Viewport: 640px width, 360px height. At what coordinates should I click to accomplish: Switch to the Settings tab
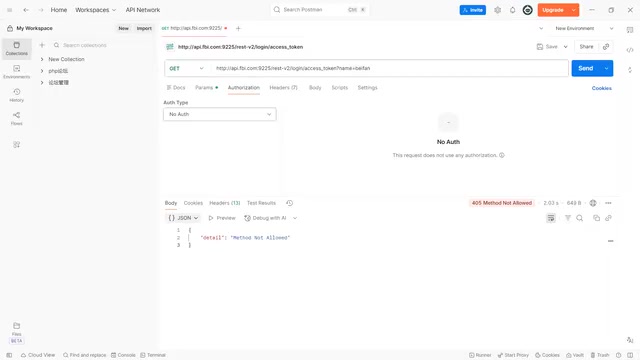(367, 87)
